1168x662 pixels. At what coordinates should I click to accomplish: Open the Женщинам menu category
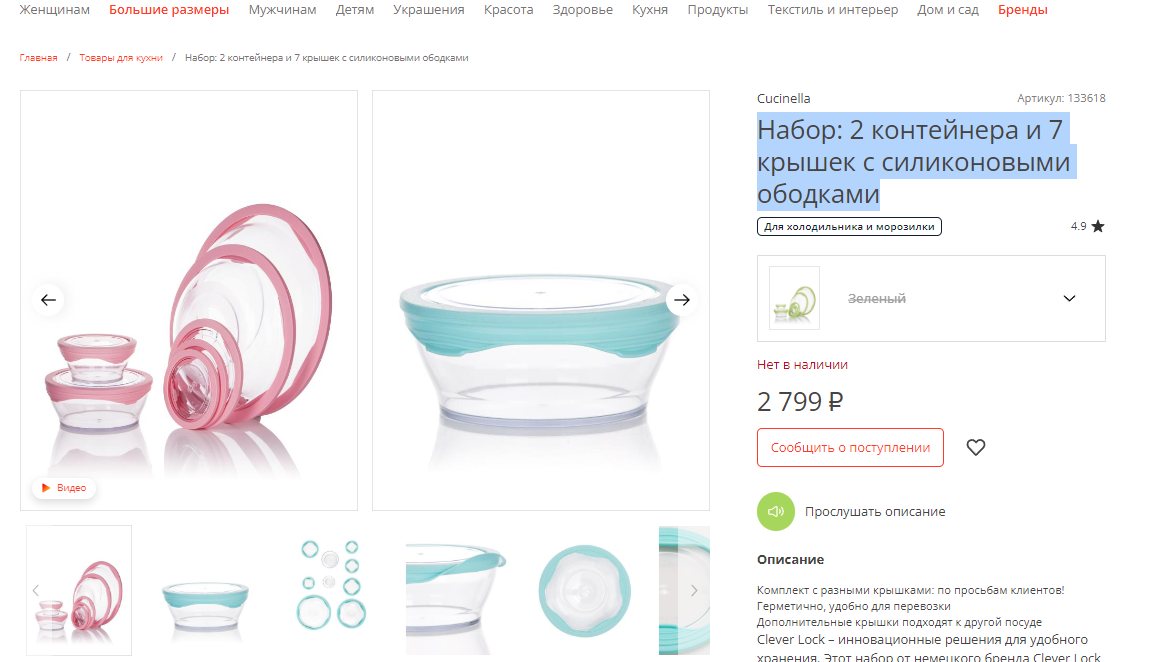click(x=54, y=10)
